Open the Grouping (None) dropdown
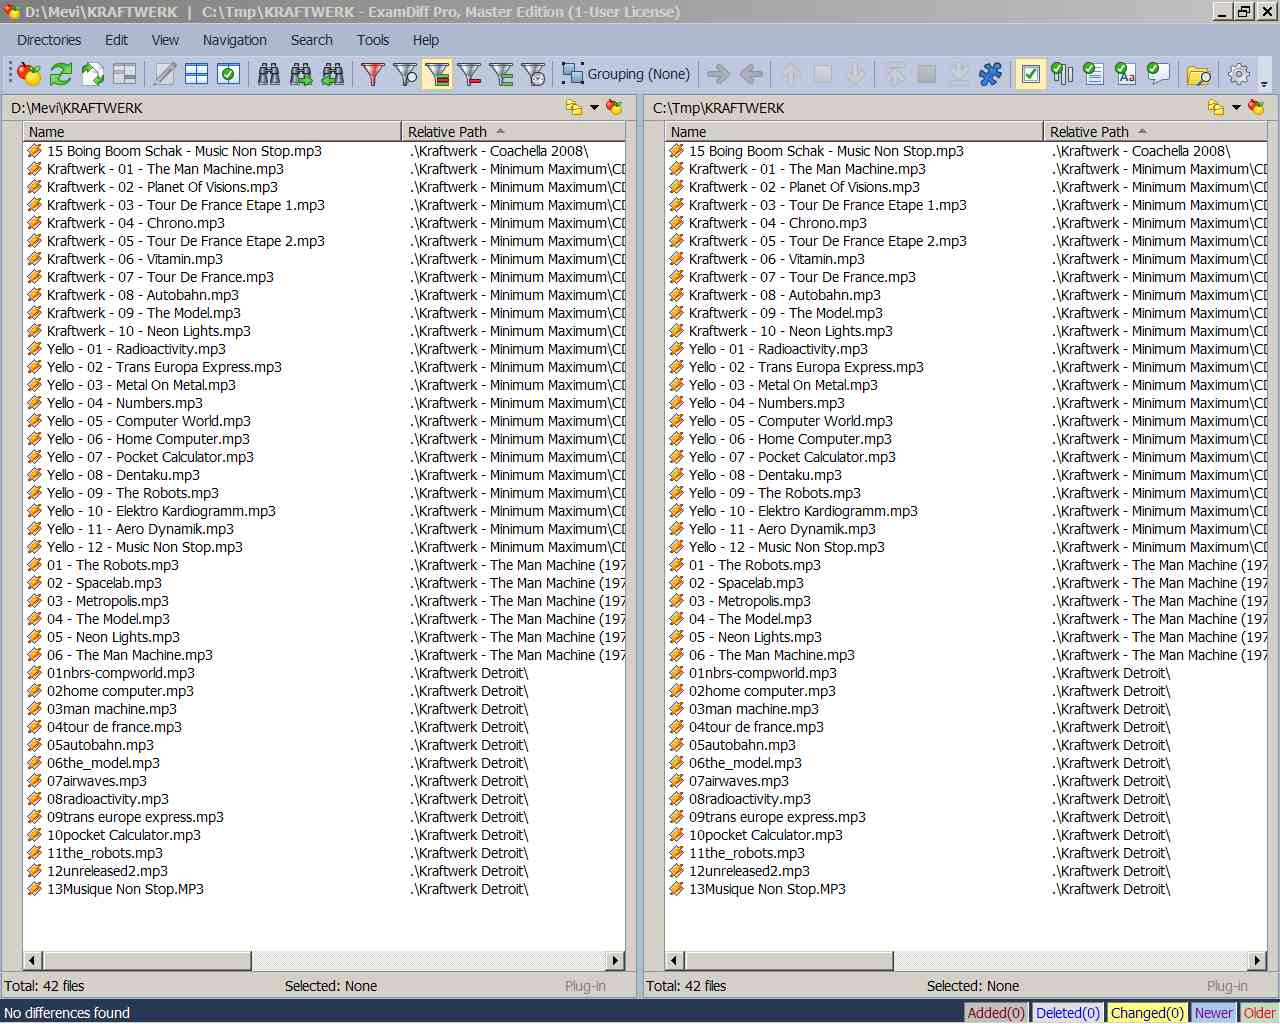1280x1024 pixels. tap(626, 74)
